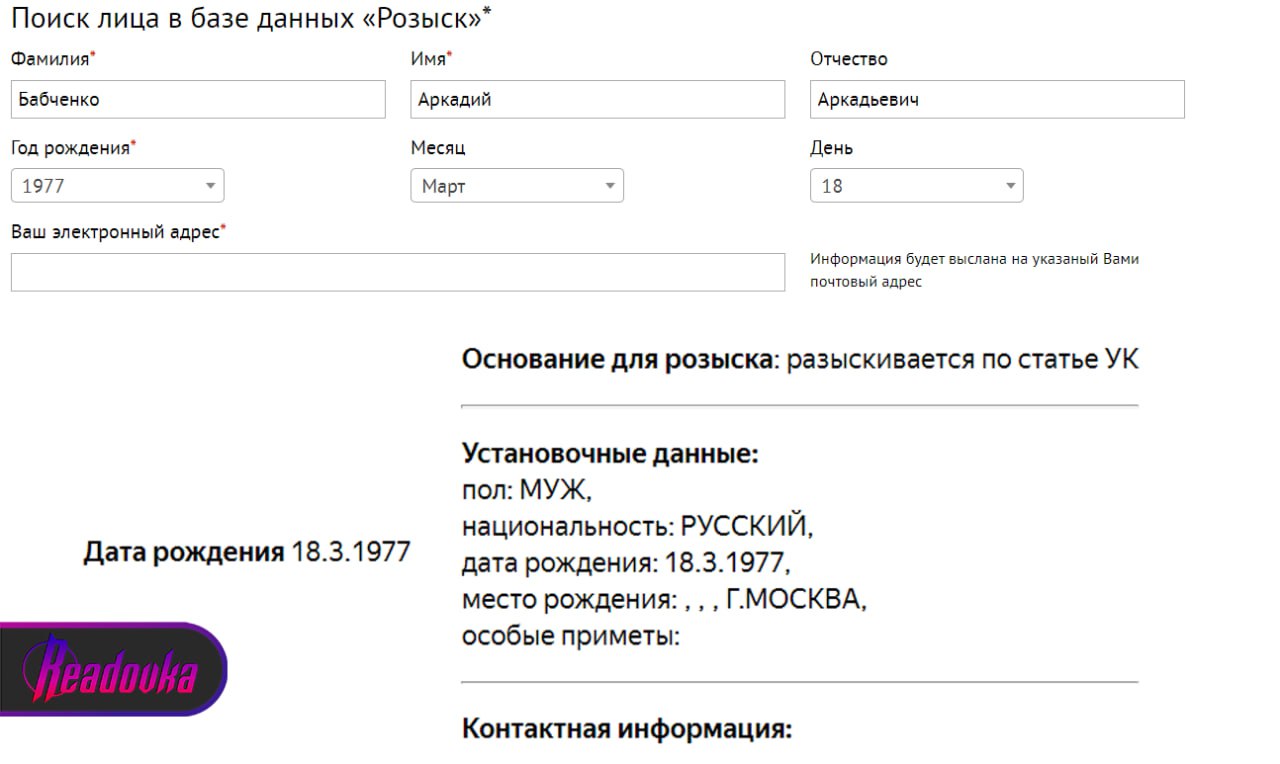The width and height of the screenshot is (1280, 764).
Task: Focus the Имя field containing Аркадий
Action: click(x=597, y=100)
